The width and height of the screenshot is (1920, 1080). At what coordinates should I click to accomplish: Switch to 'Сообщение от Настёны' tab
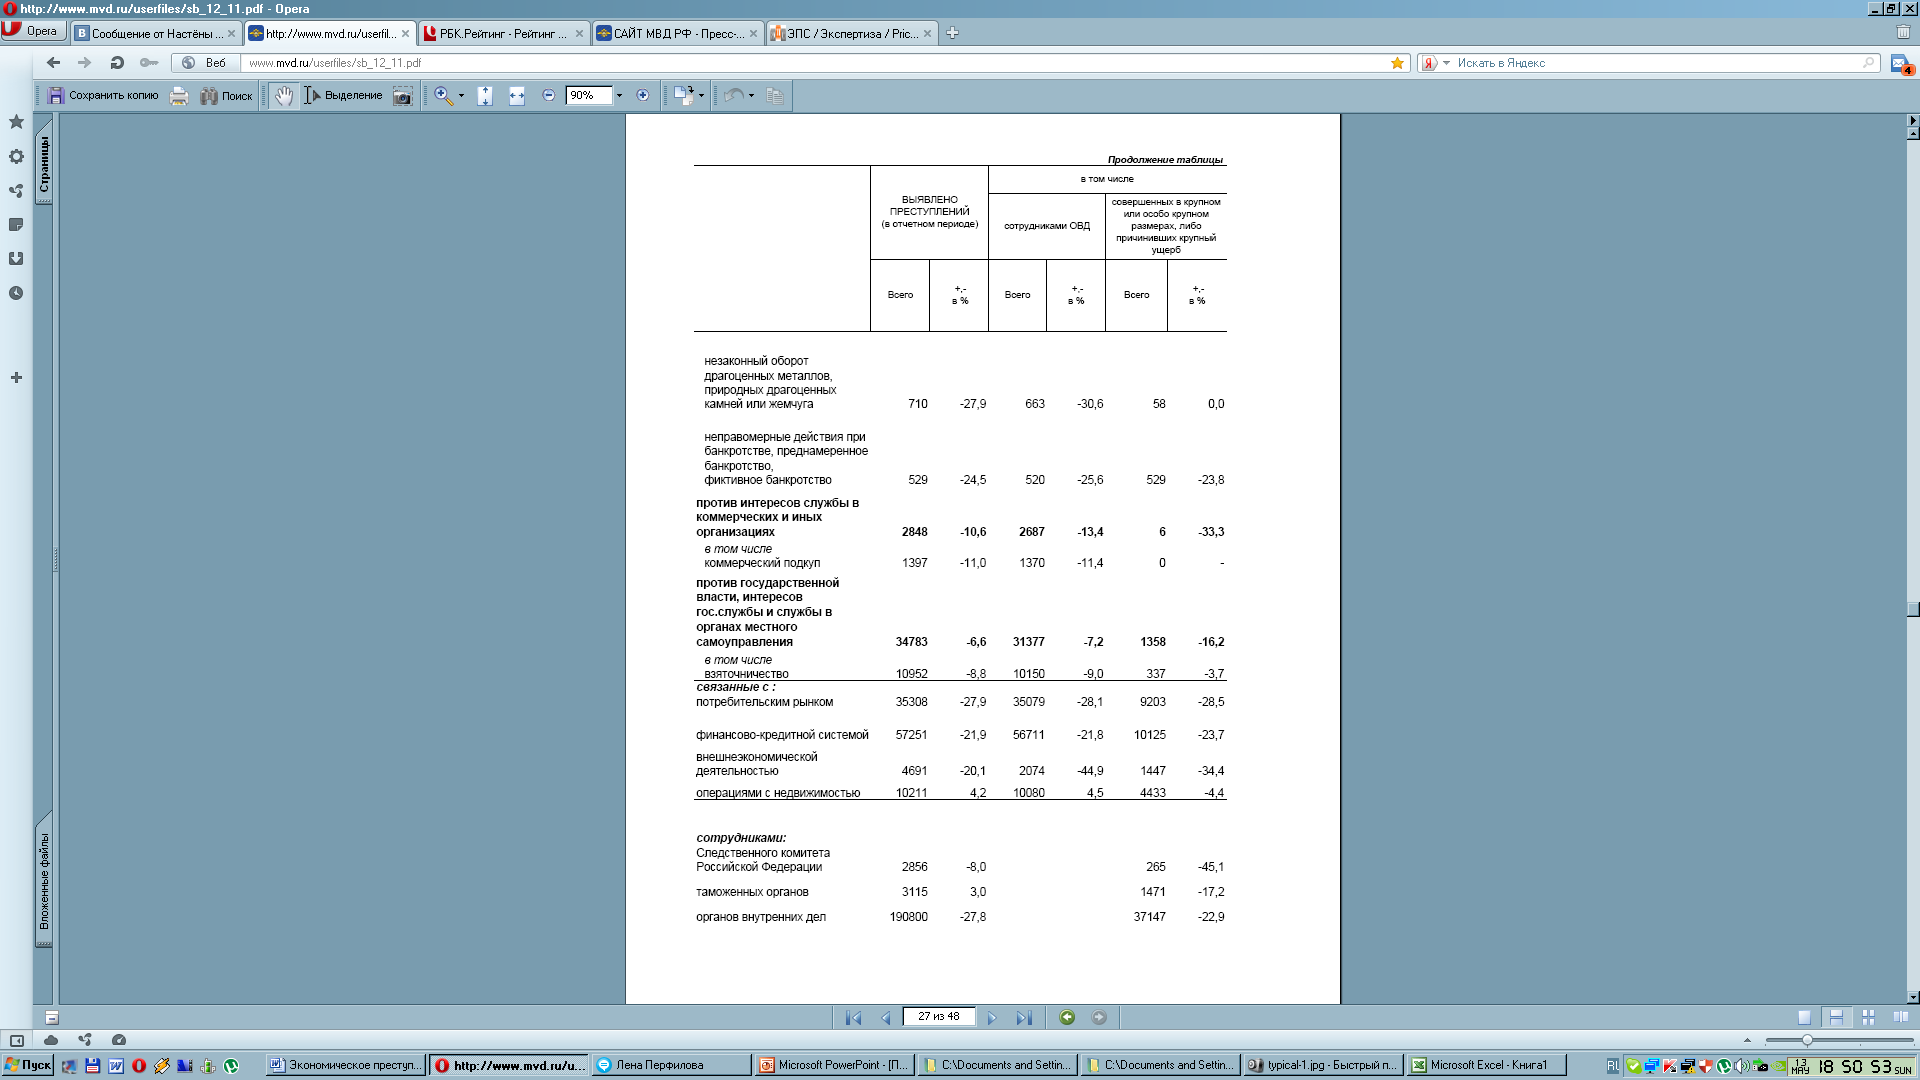point(156,33)
